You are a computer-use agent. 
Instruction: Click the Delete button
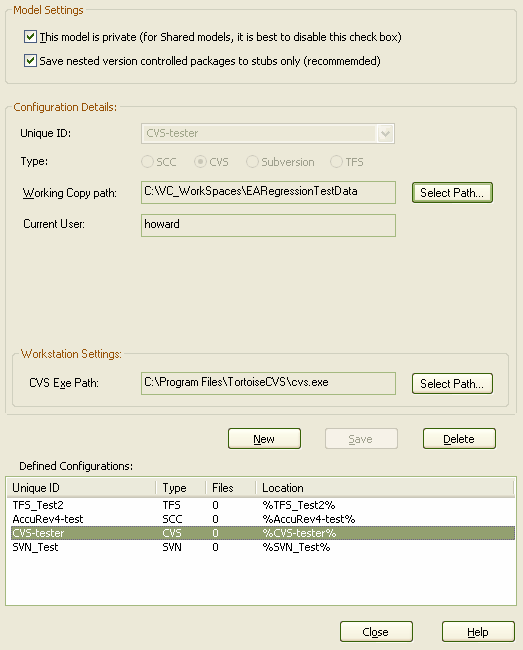(459, 439)
